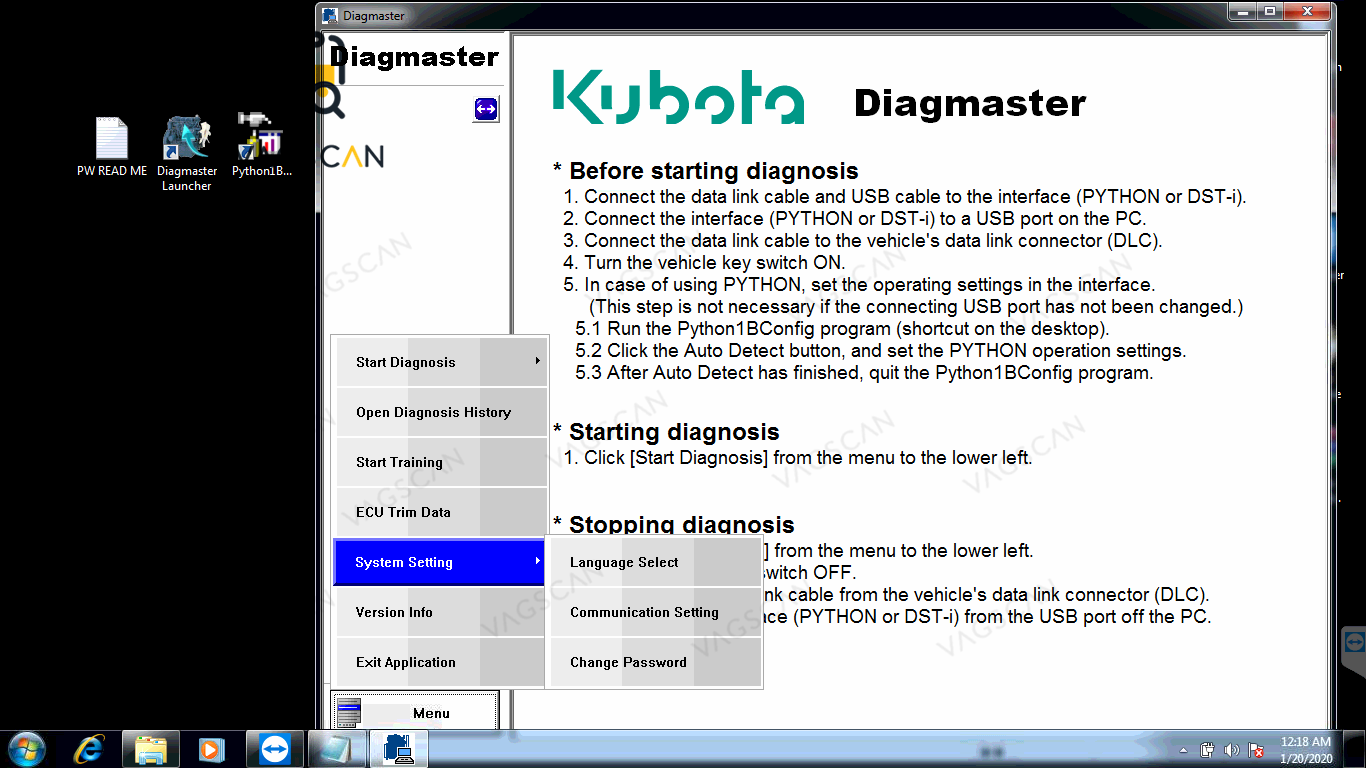This screenshot has width=1366, height=768.
Task: Click the blue double-arrow panel toggle icon
Action: tap(486, 109)
